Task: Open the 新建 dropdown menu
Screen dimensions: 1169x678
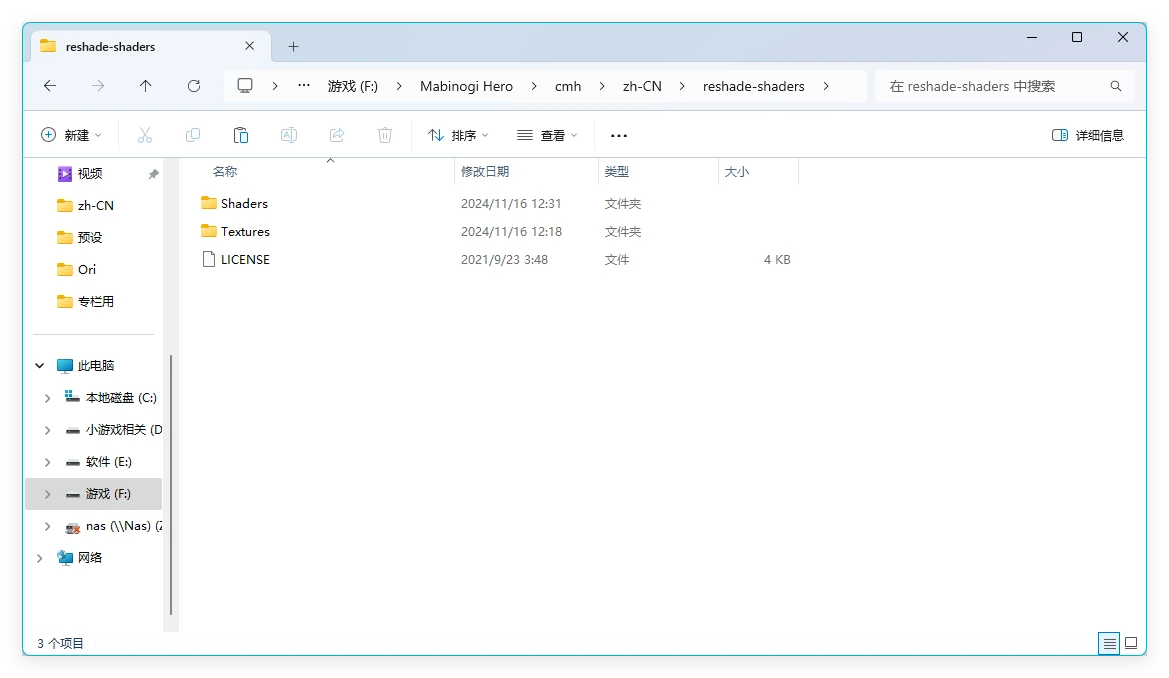Action: pos(71,135)
